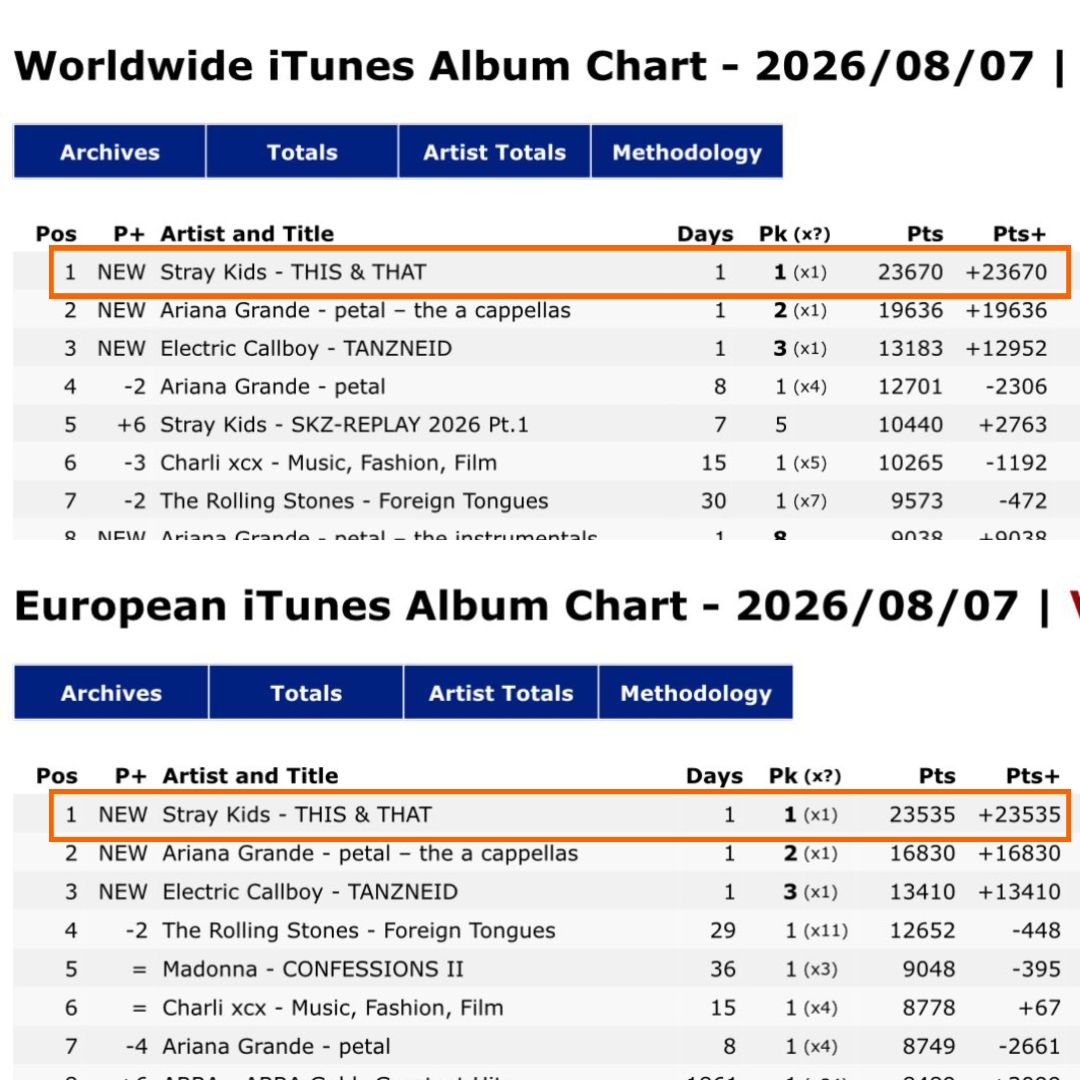1080x1080 pixels.
Task: Open Artist Totals under the European chart
Action: [501, 692]
